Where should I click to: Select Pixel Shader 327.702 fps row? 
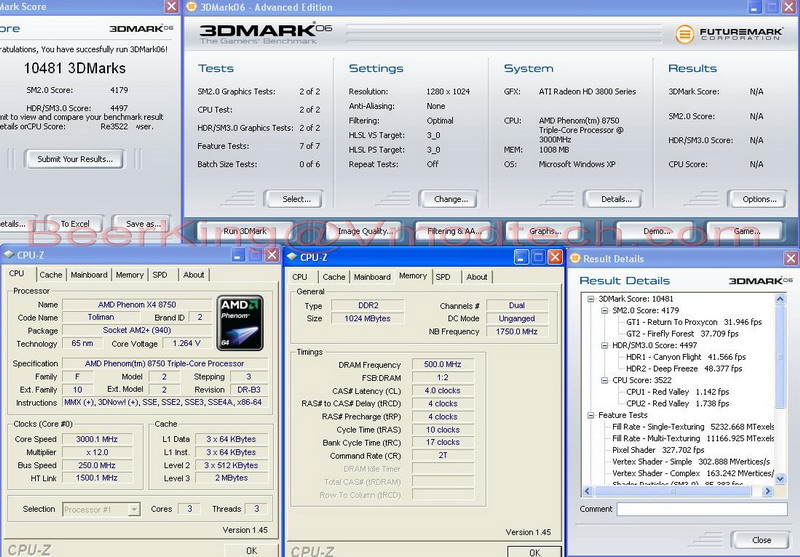(x=658, y=450)
